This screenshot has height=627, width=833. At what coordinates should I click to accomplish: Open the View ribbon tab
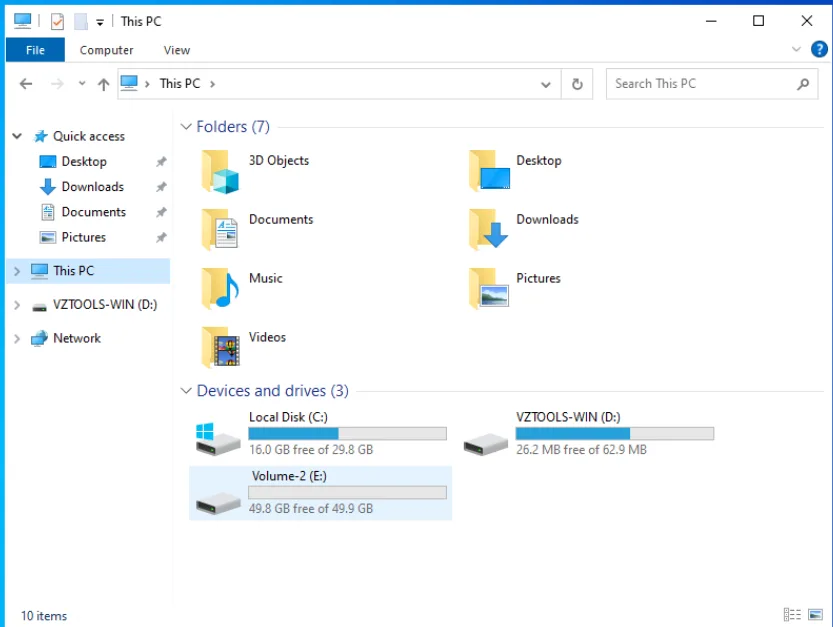[177, 50]
